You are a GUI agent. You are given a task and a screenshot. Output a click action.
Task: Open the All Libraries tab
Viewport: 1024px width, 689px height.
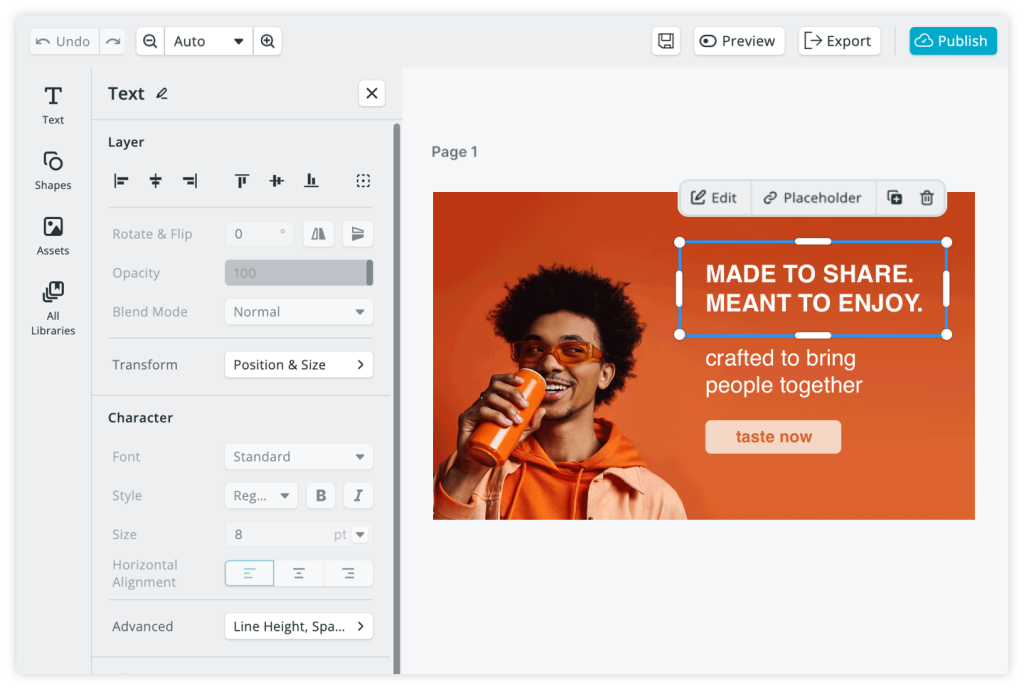(53, 308)
